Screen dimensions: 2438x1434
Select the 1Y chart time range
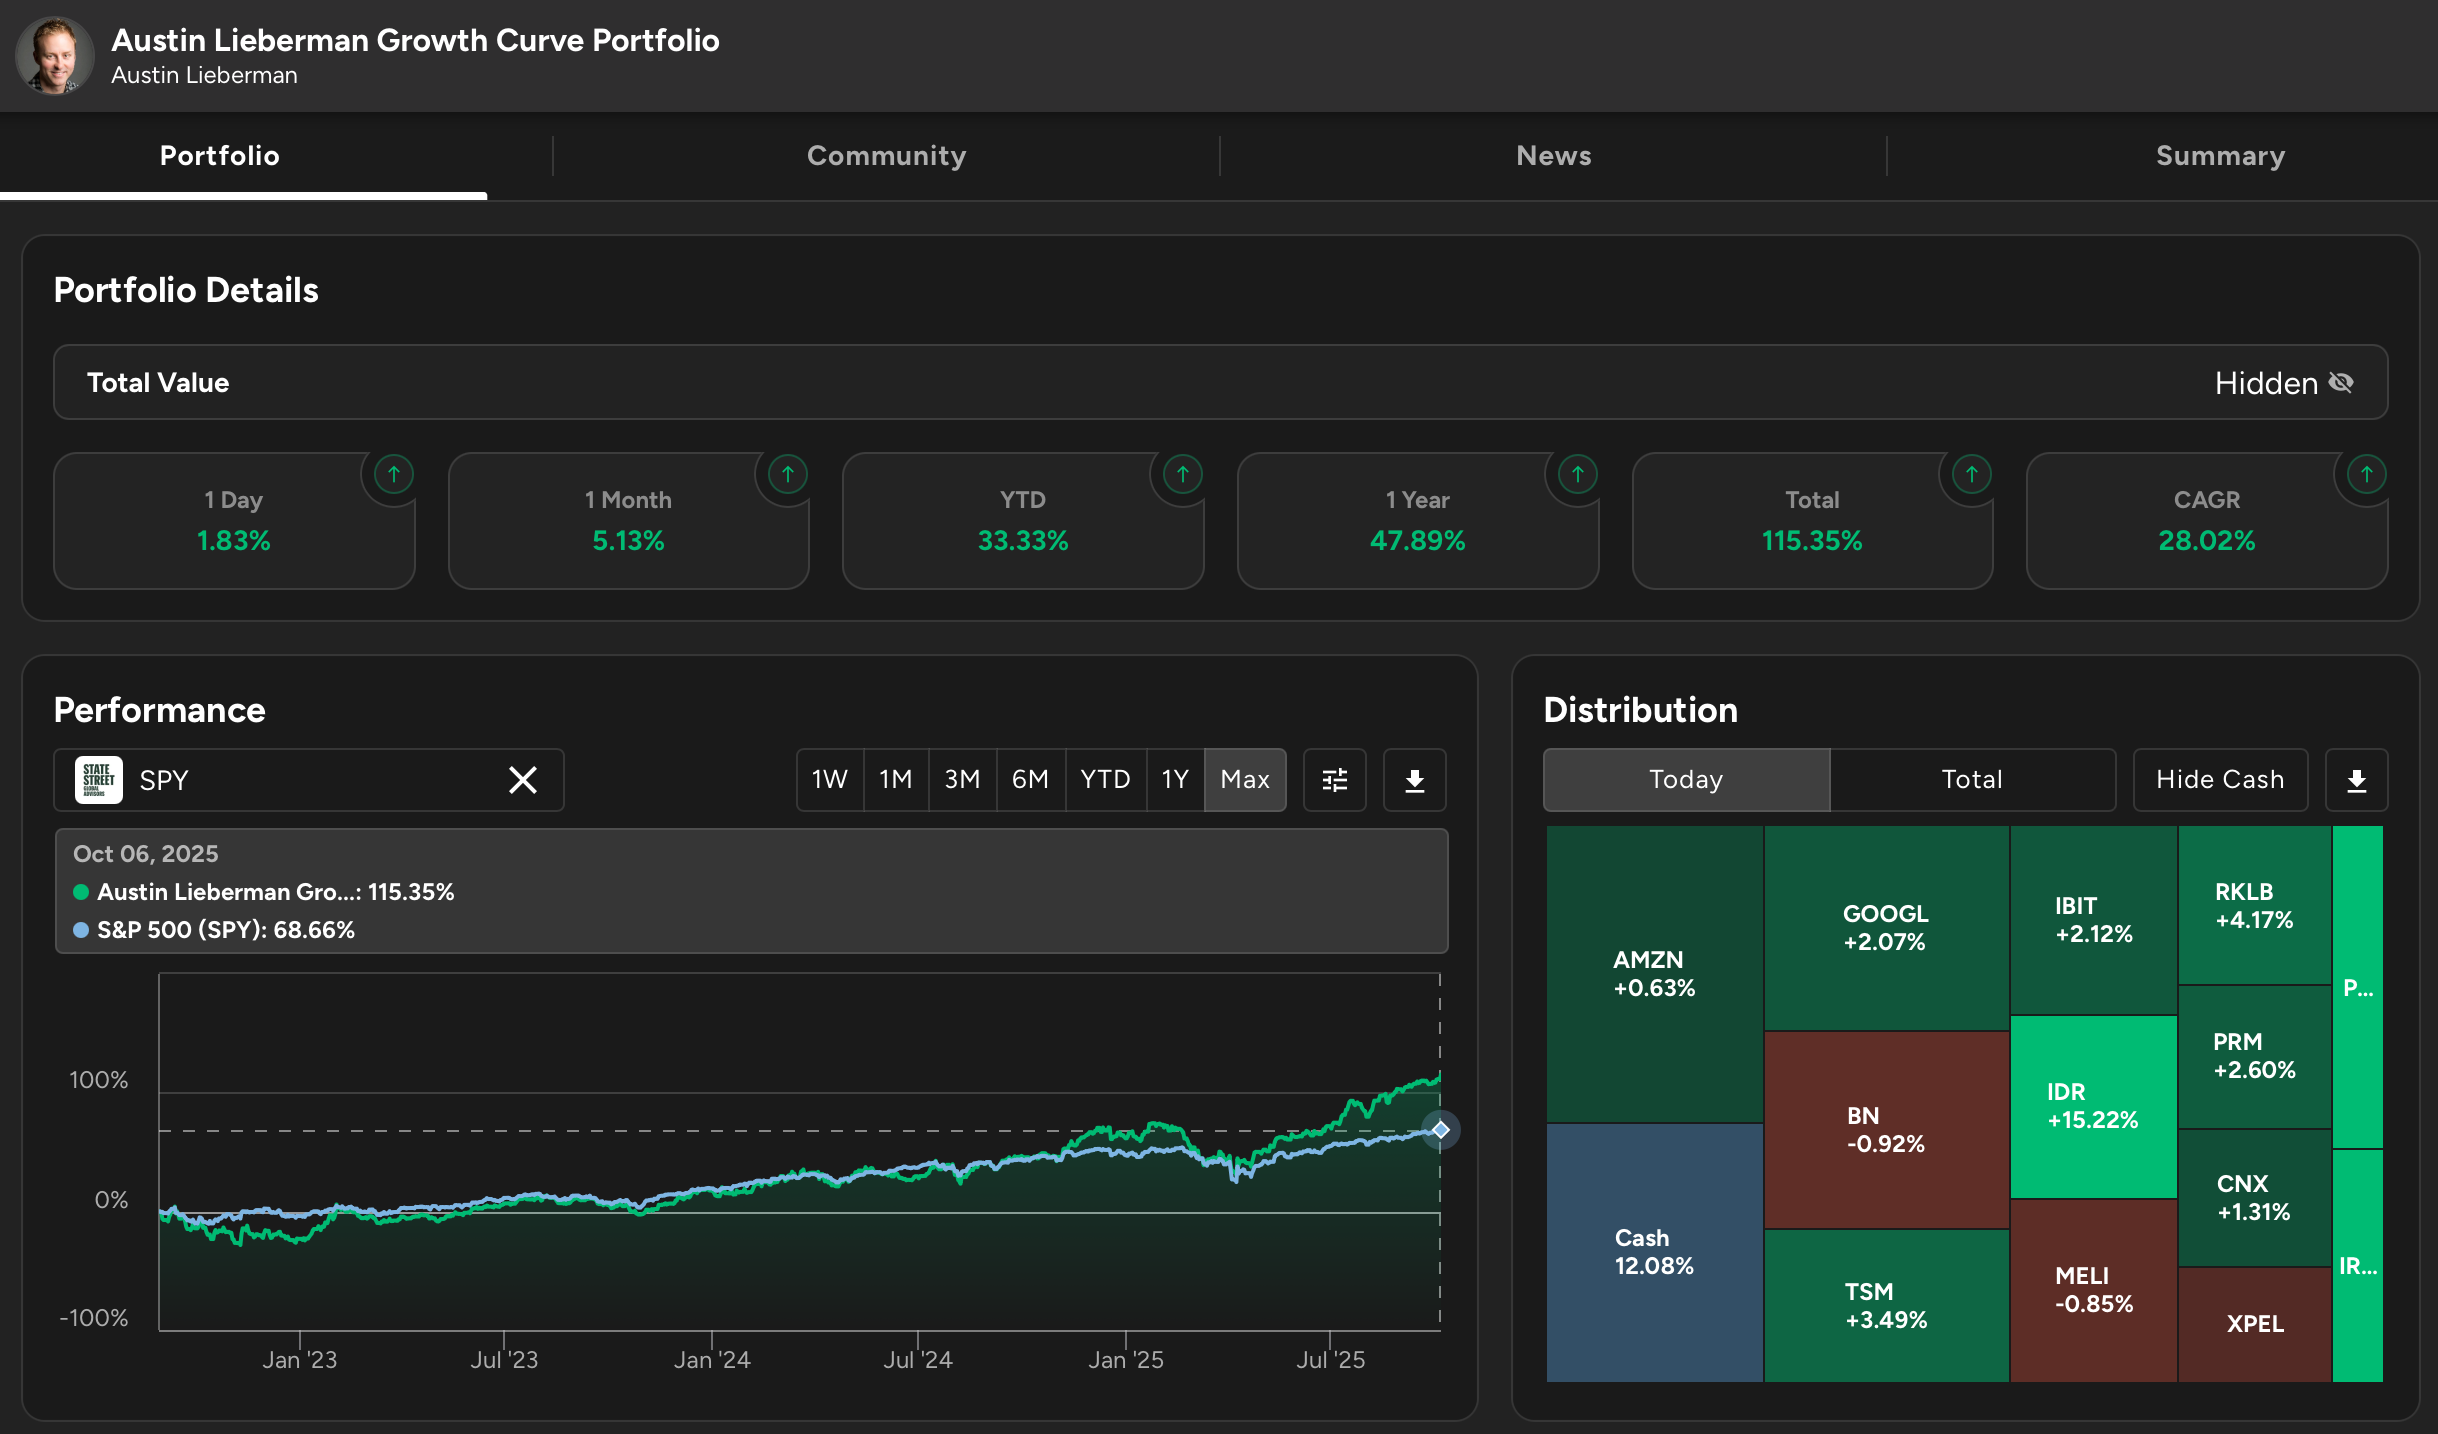click(1175, 780)
